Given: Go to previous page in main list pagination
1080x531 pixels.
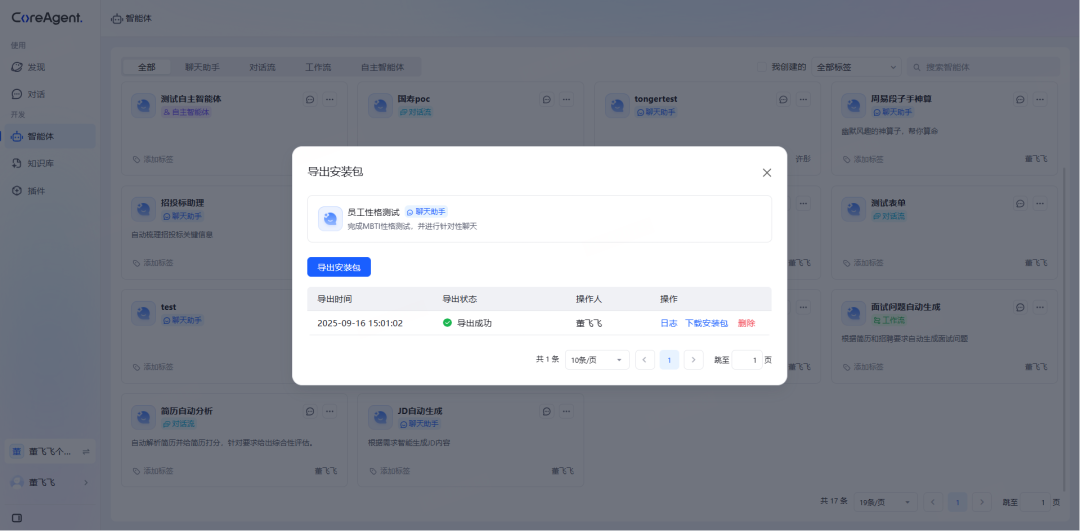Looking at the screenshot, I should (x=933, y=502).
